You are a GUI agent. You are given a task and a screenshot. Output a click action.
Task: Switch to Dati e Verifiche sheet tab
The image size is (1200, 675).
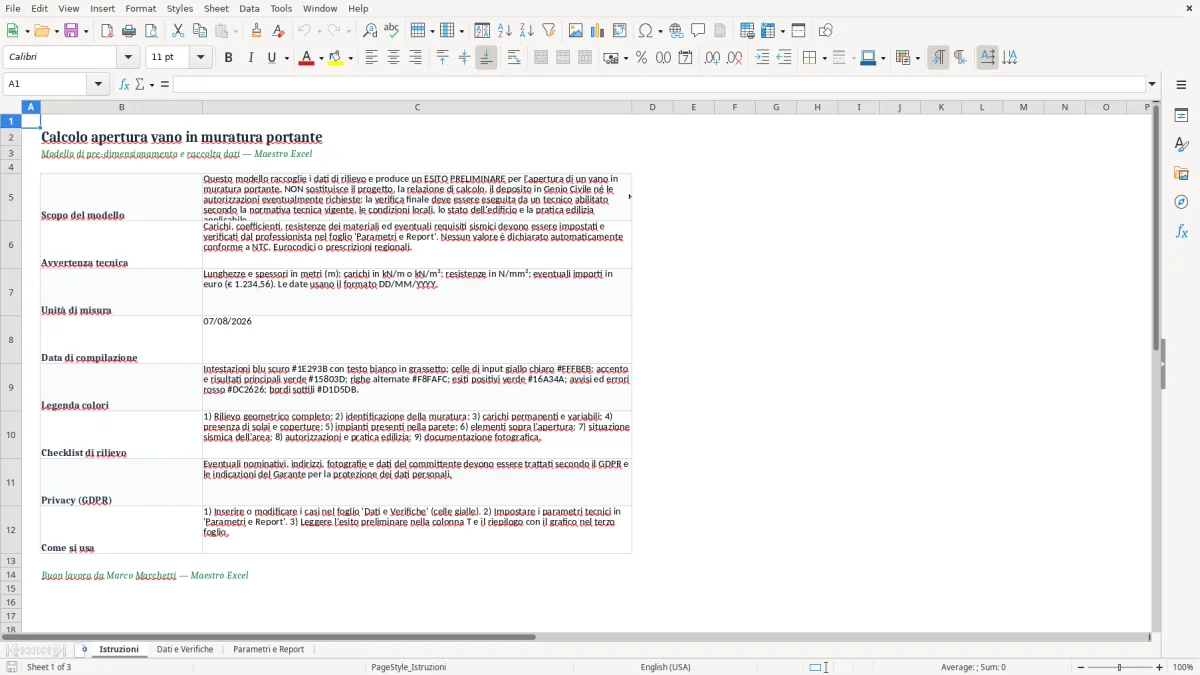click(x=185, y=649)
